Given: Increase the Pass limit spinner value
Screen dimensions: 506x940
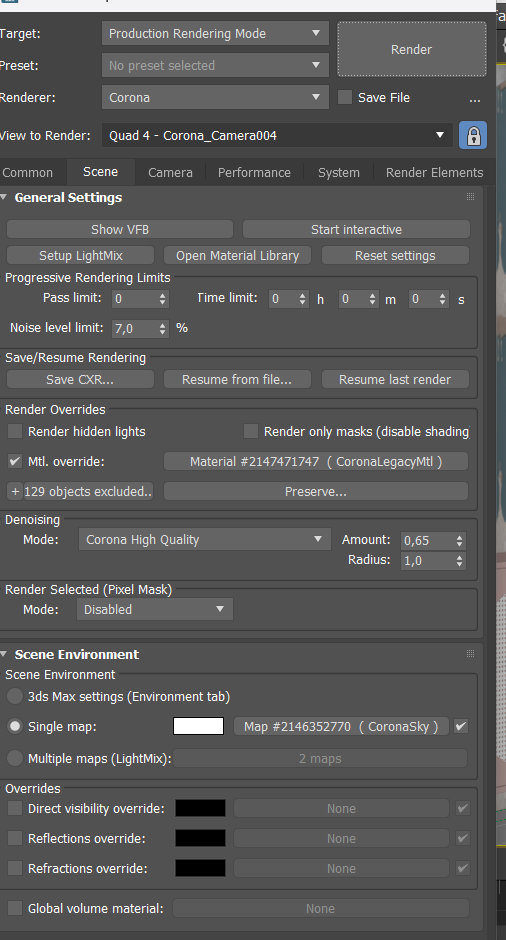Looking at the screenshot, I should click(x=162, y=295).
